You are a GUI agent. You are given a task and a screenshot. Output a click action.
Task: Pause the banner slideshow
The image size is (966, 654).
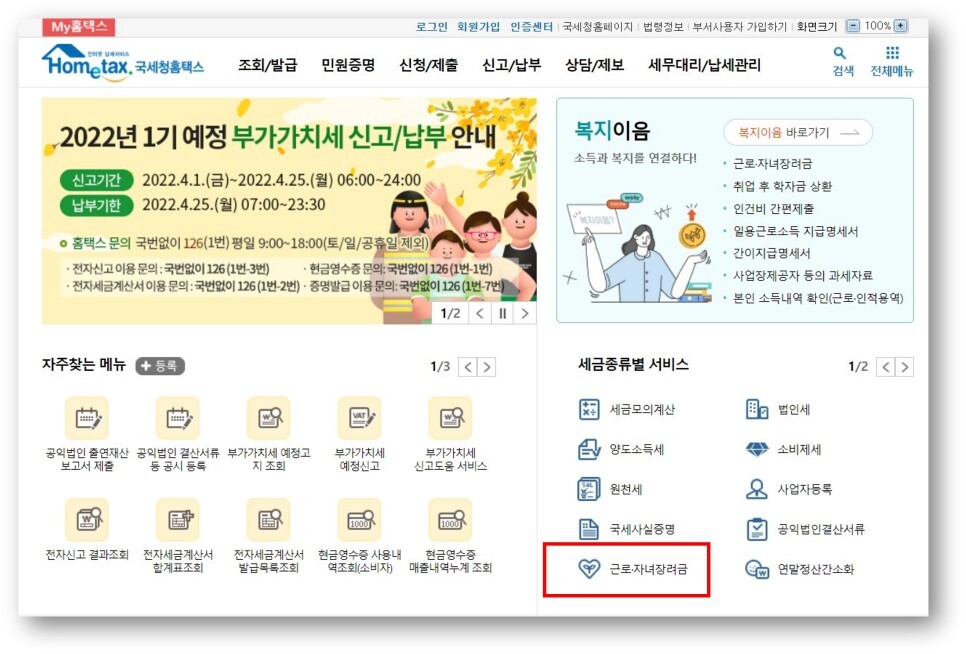click(502, 313)
